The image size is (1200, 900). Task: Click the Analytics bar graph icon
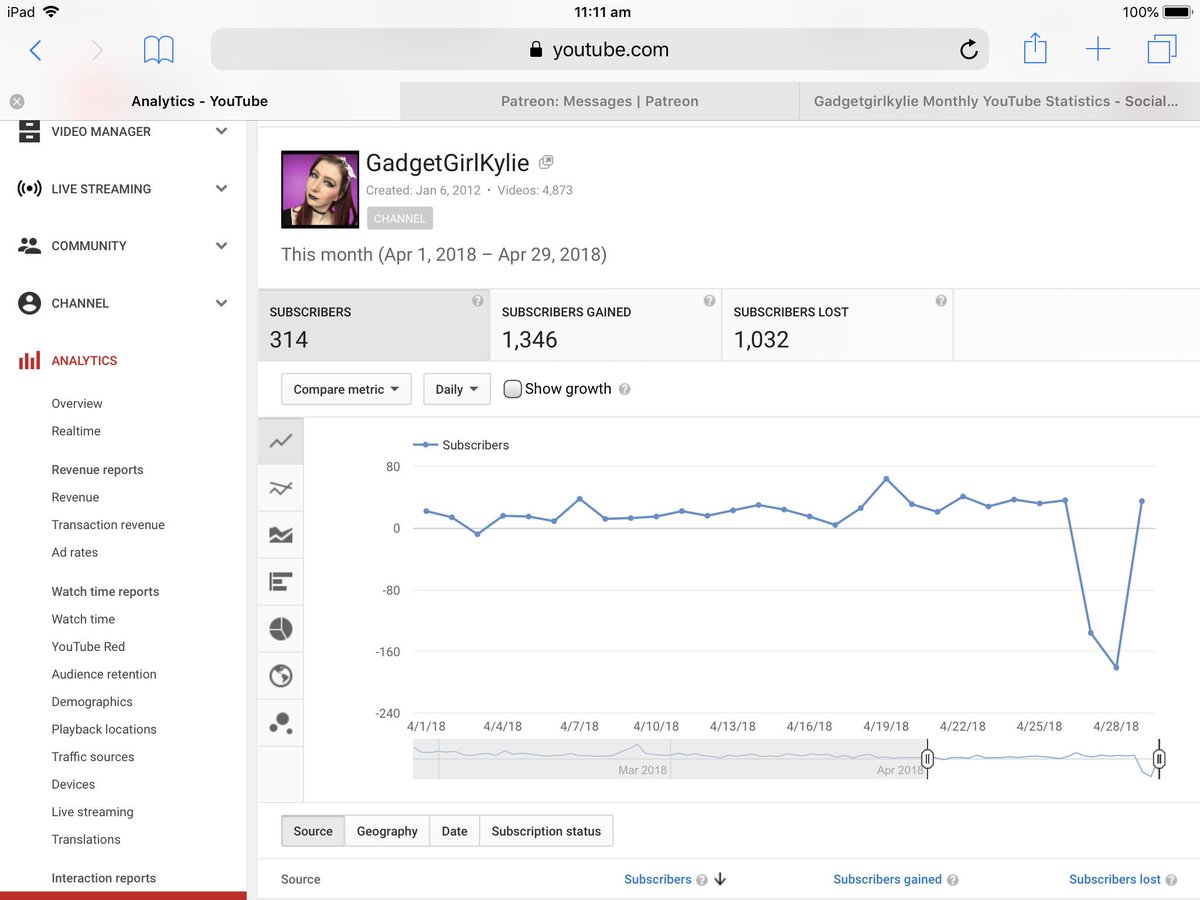tap(29, 361)
